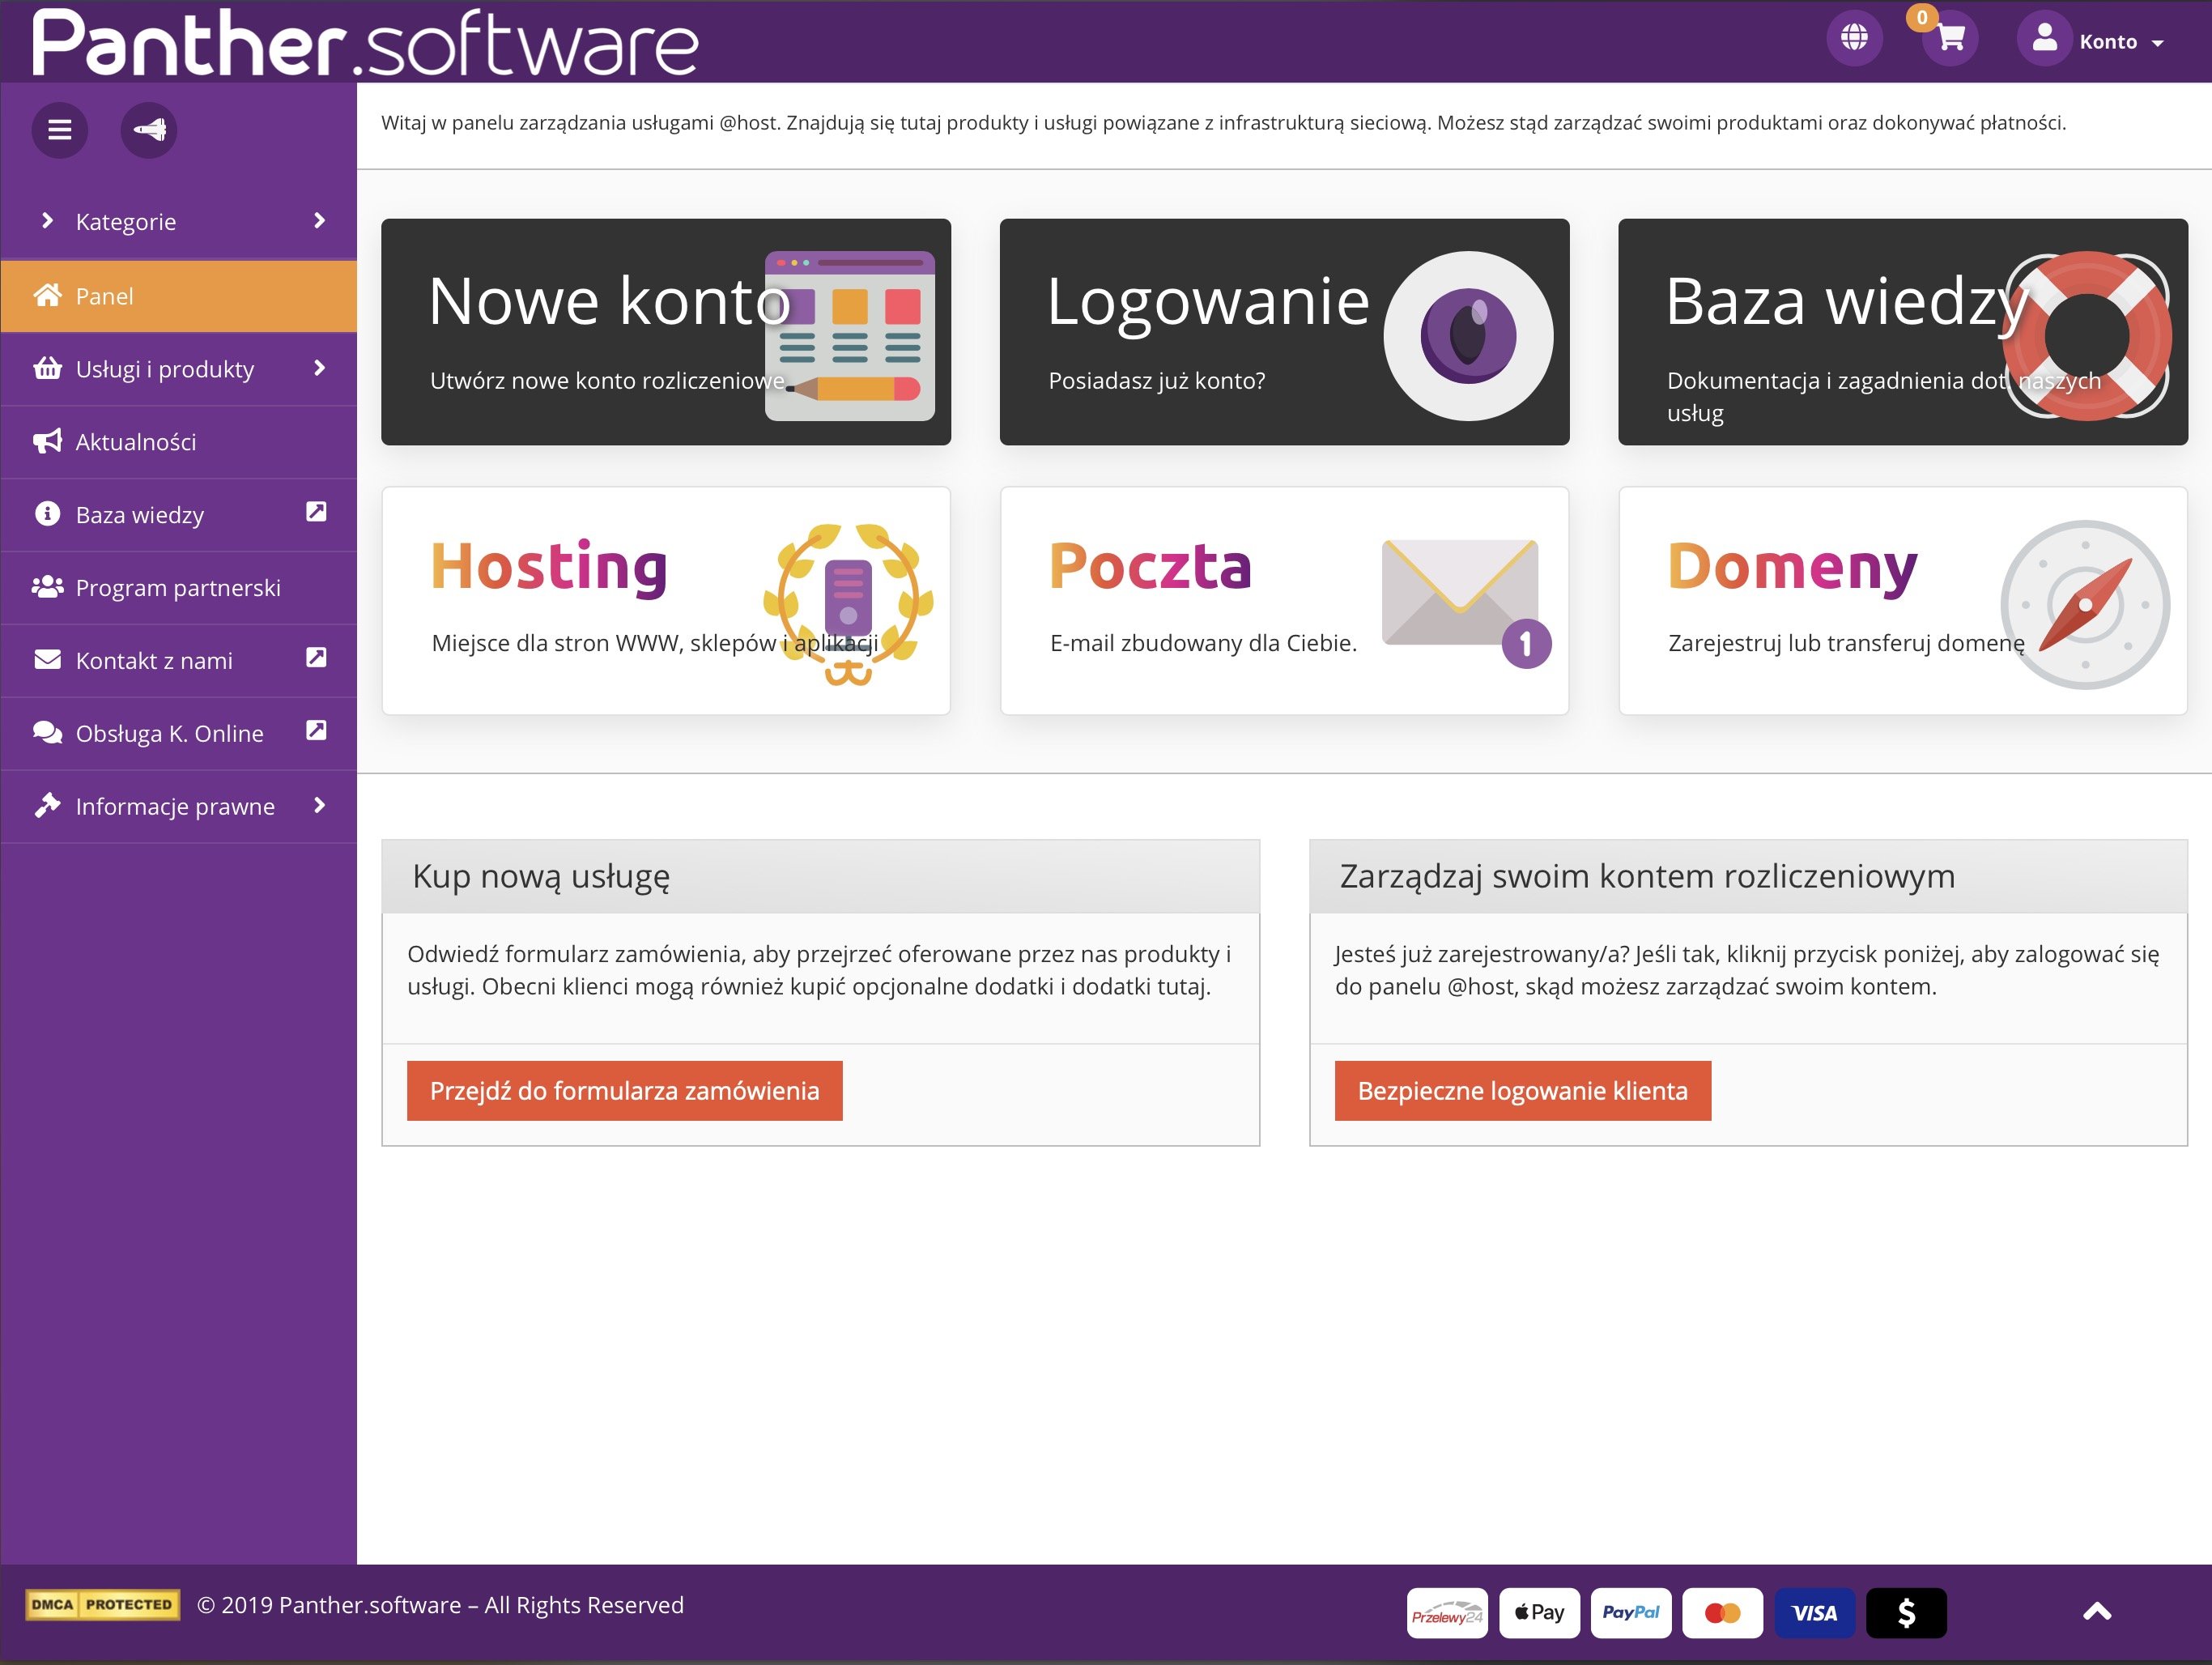Click the chat bubbles icon in sidebar
Image resolution: width=2212 pixels, height=1665 pixels.
click(47, 732)
